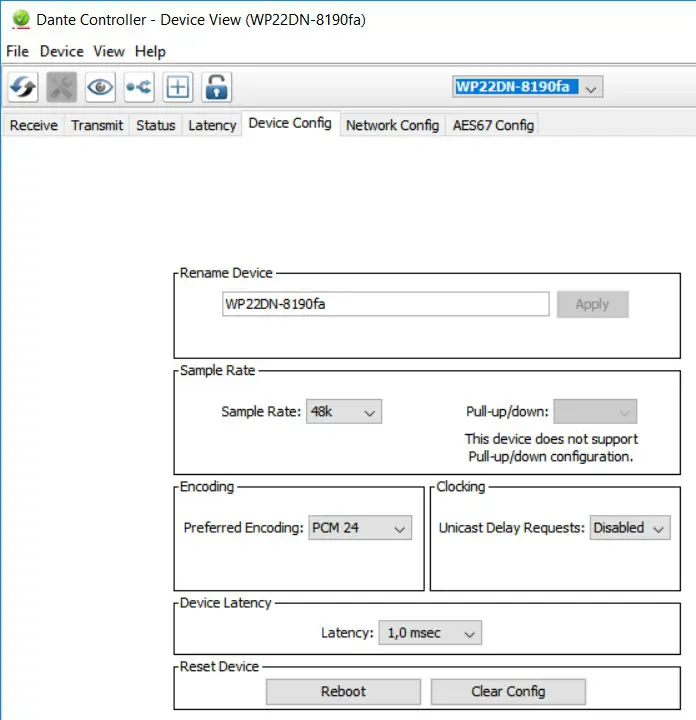Open the Pull-up/down dropdown
The width and height of the screenshot is (696, 720).
click(x=595, y=411)
